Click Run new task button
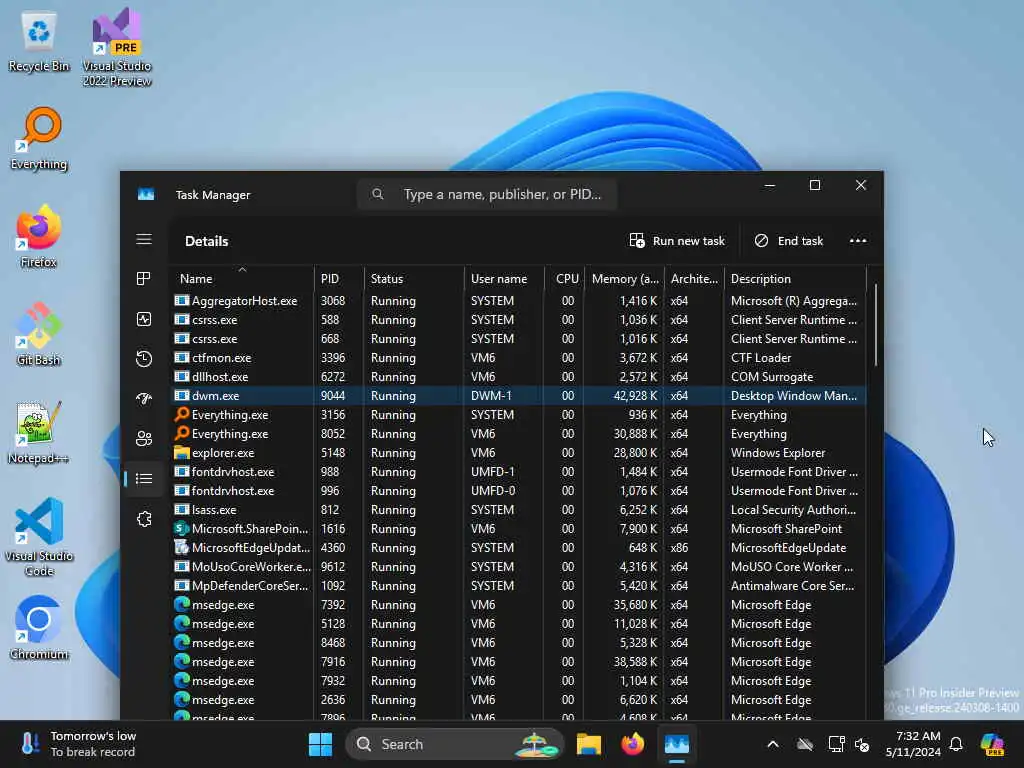The width and height of the screenshot is (1024, 768). point(677,240)
